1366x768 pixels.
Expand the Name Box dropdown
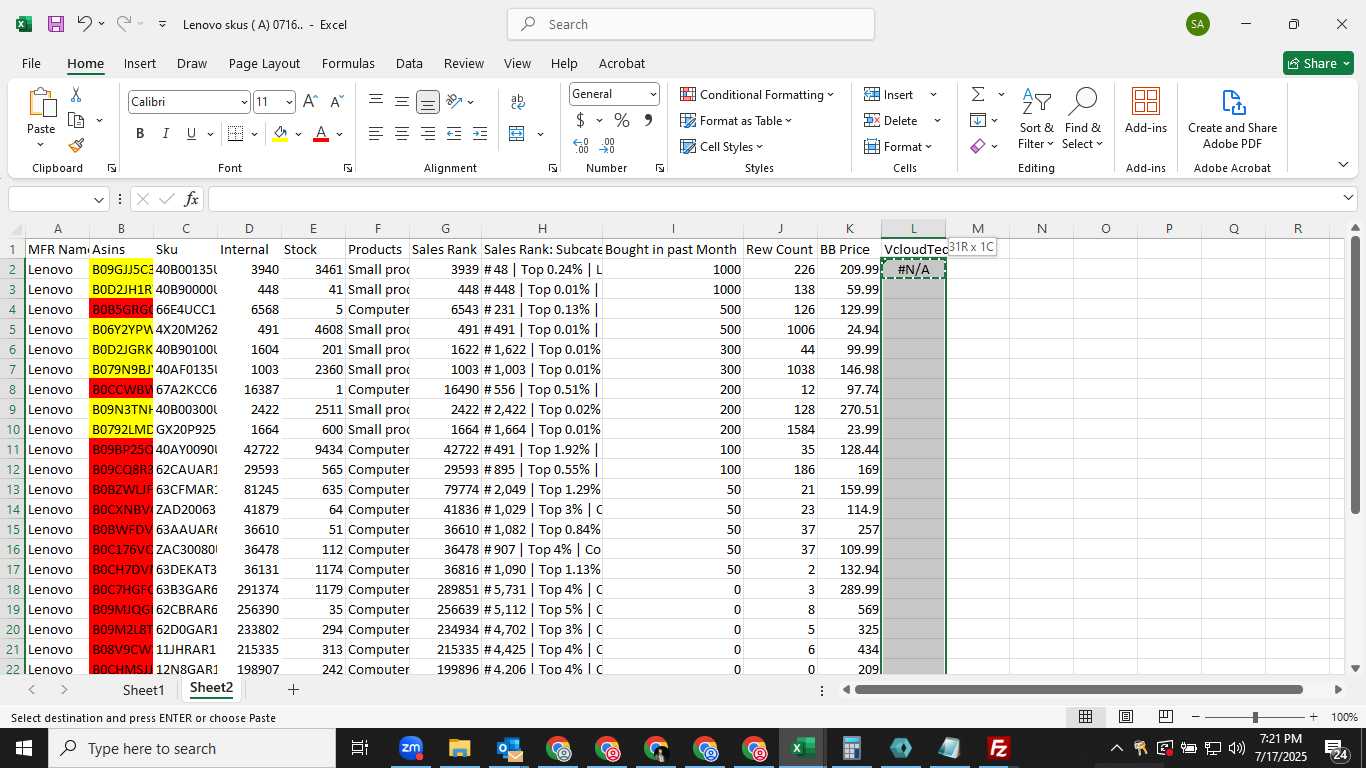click(98, 199)
